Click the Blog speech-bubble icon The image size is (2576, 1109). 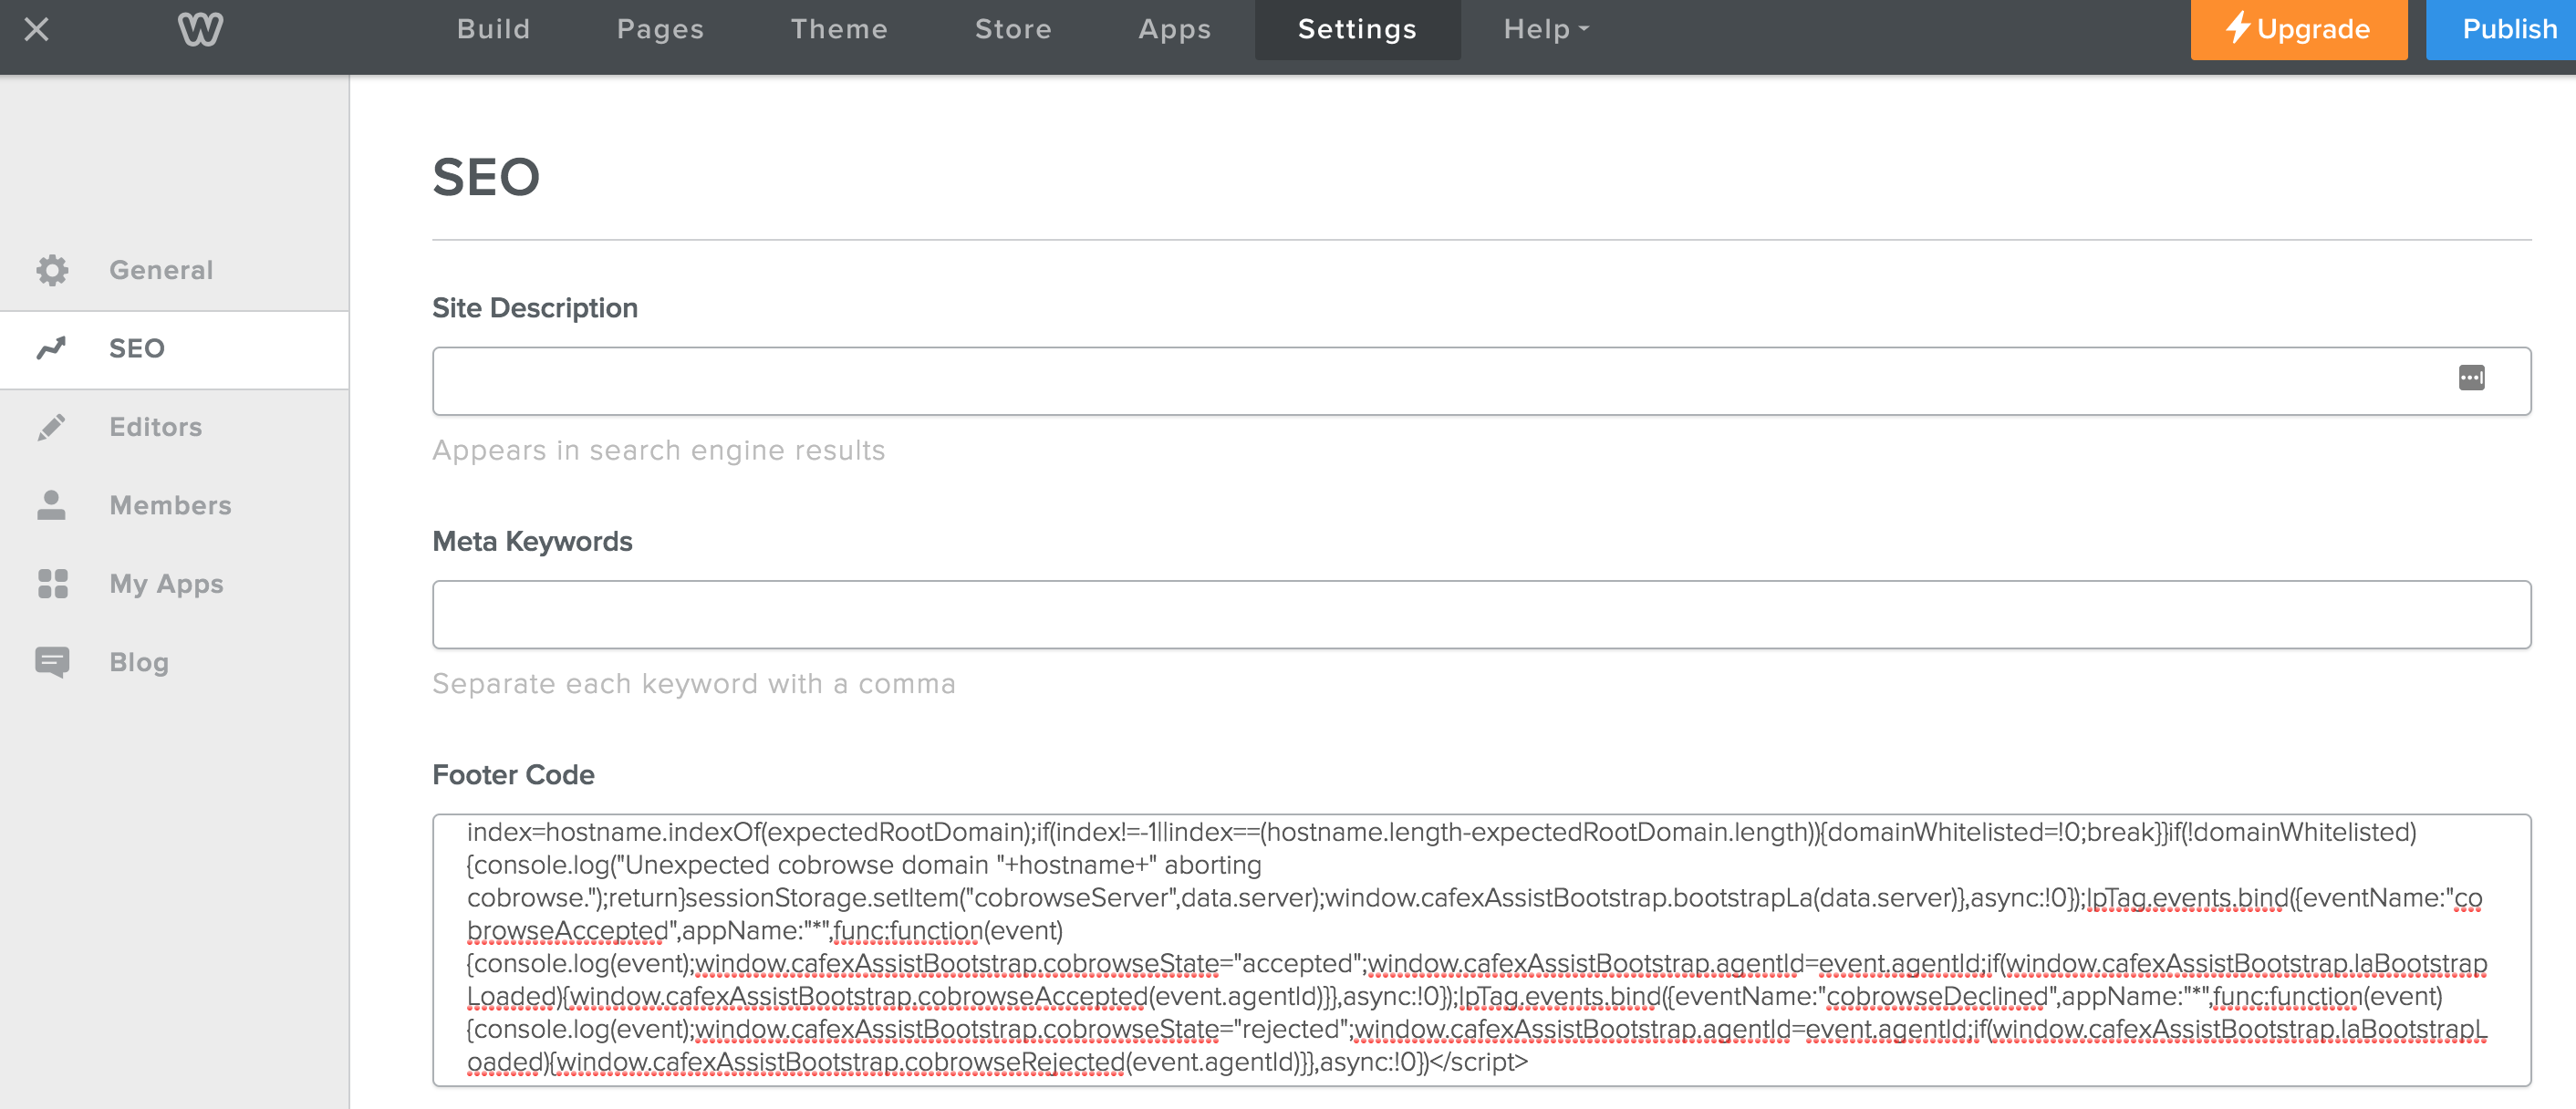[52, 662]
